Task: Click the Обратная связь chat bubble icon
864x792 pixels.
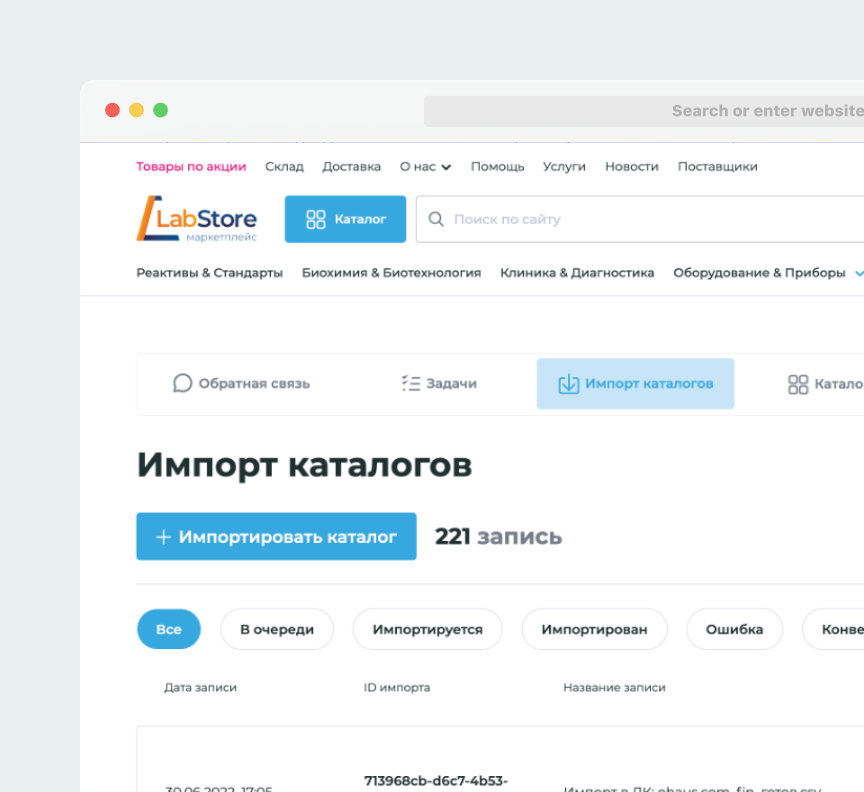Action: [182, 383]
